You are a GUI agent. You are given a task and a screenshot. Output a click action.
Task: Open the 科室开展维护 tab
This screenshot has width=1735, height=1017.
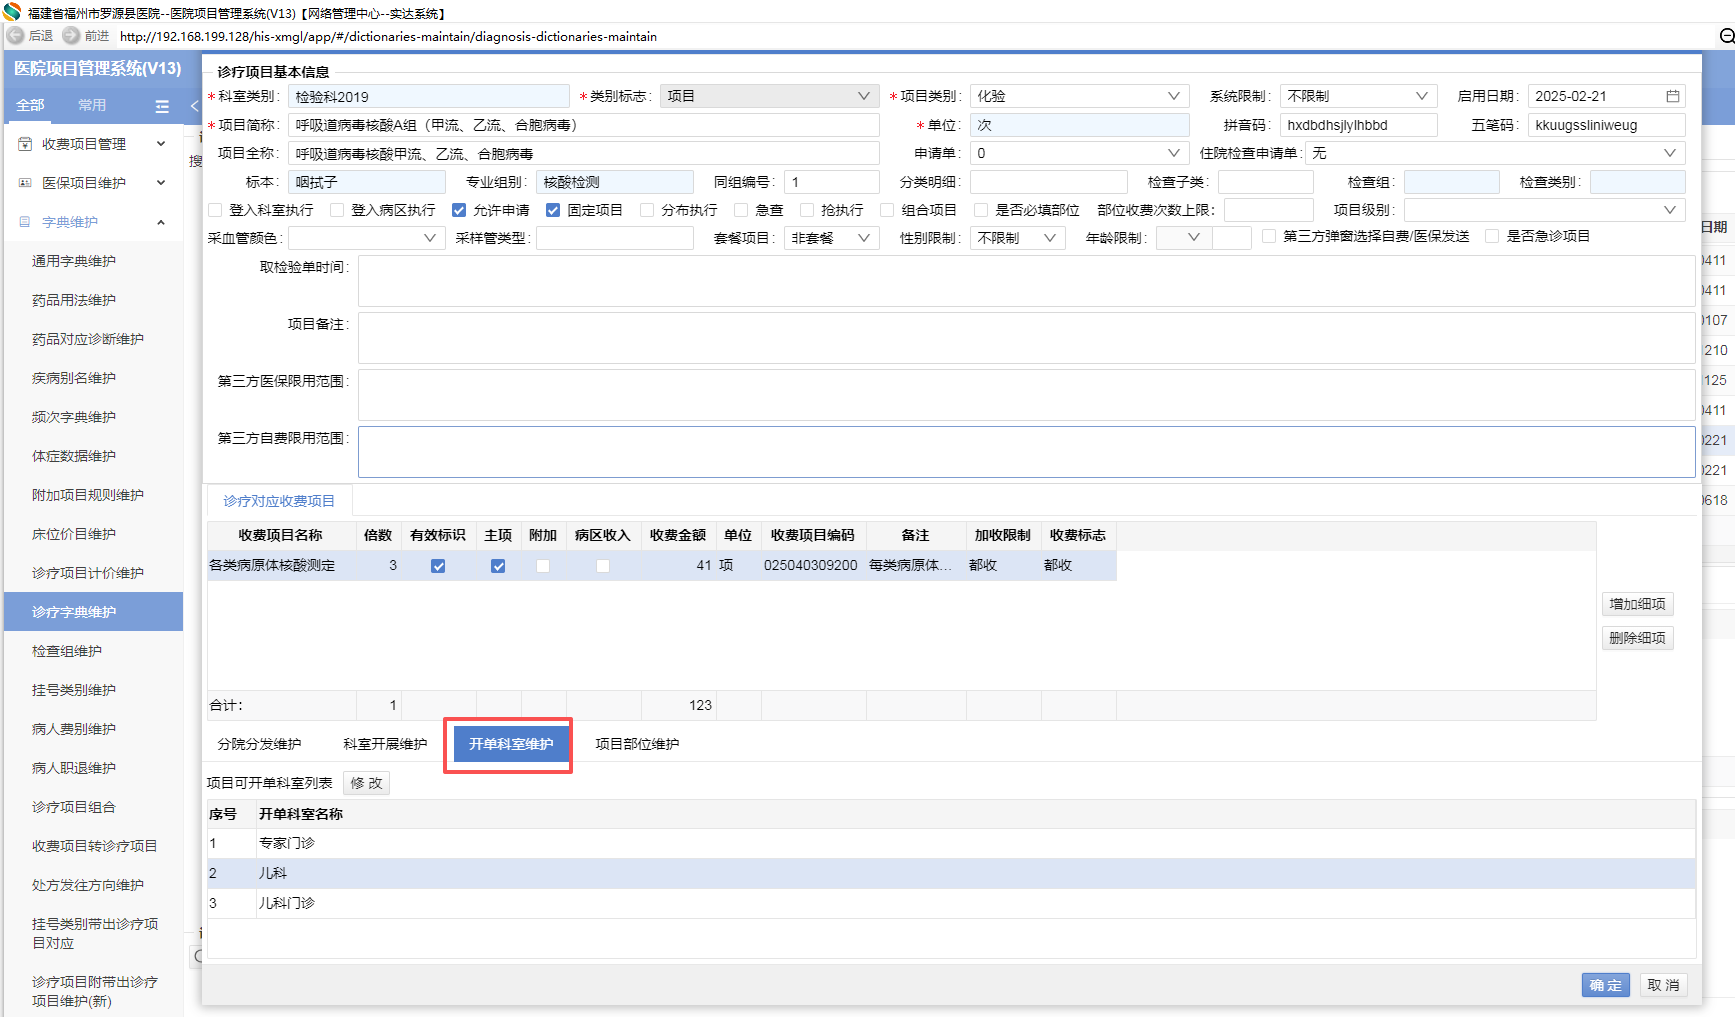[385, 744]
